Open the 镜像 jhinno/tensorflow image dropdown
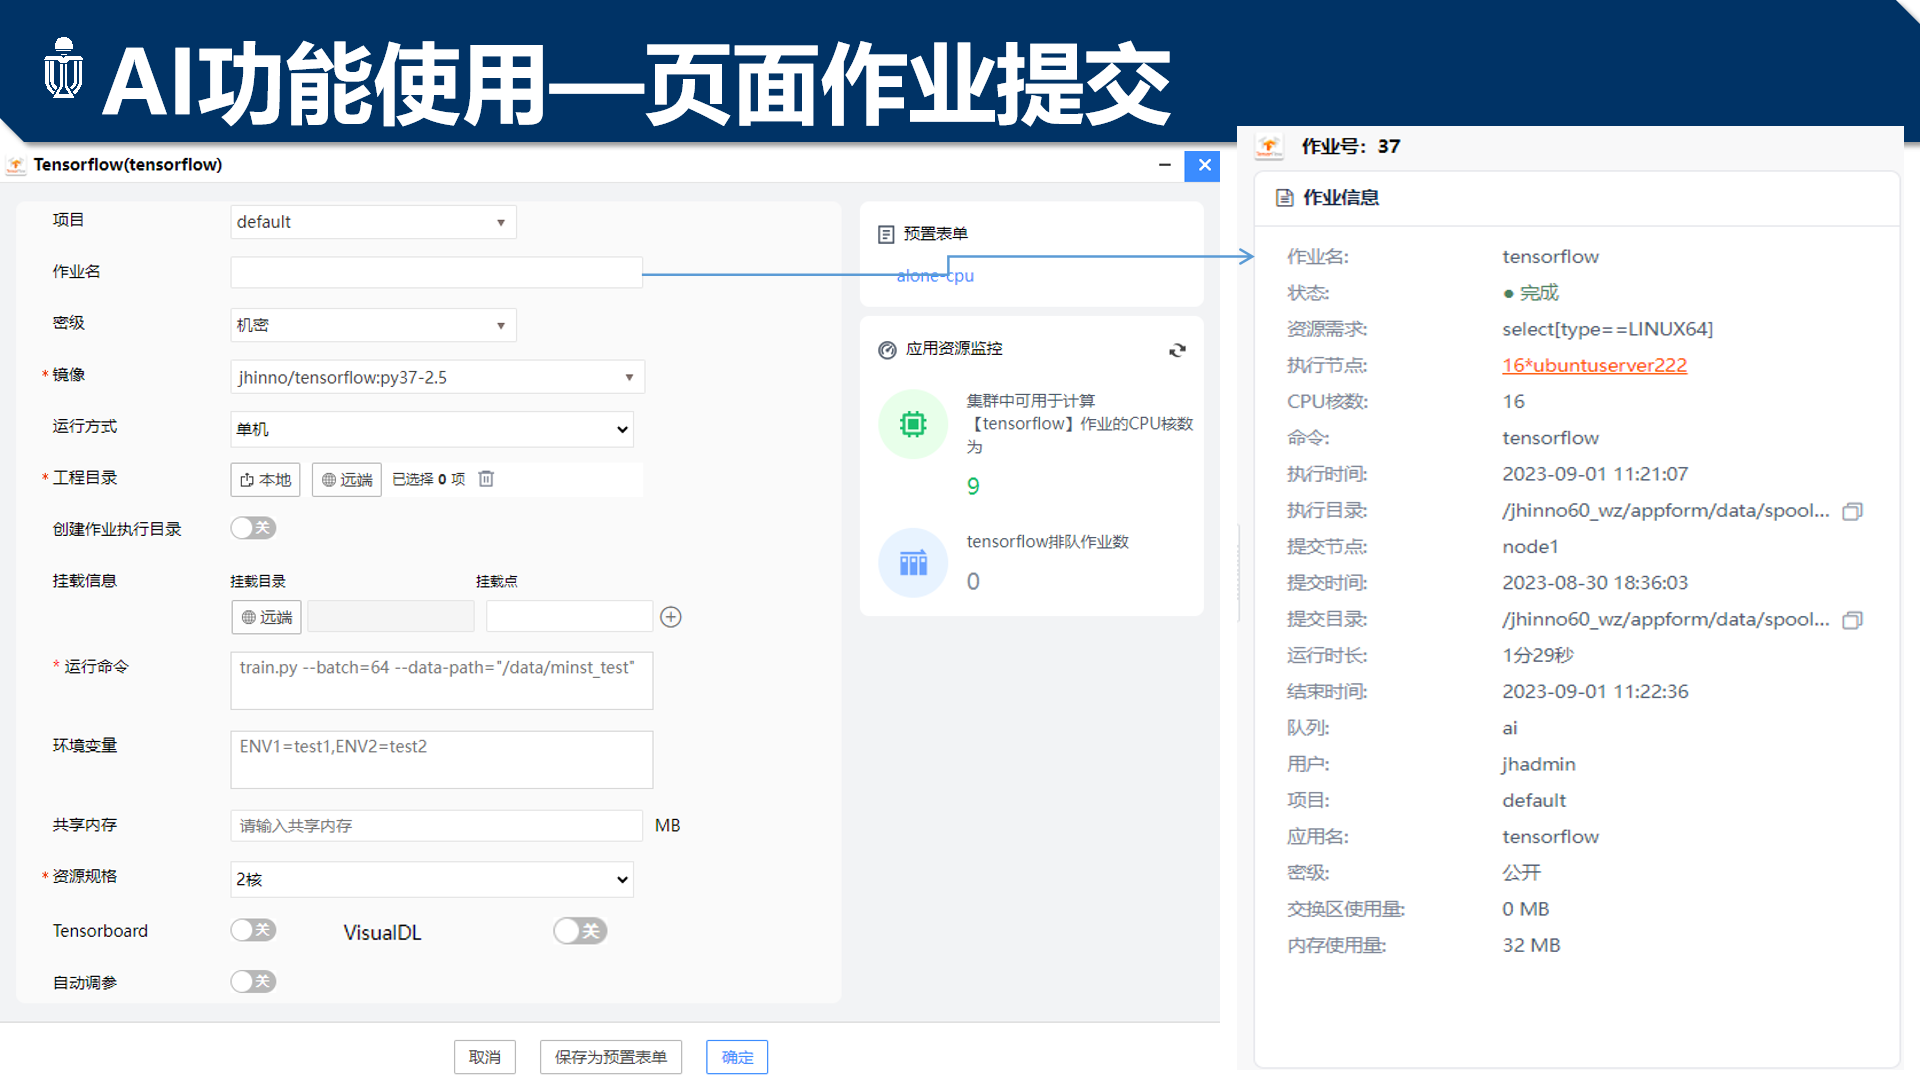Image resolution: width=1920 pixels, height=1080 pixels. pos(437,377)
